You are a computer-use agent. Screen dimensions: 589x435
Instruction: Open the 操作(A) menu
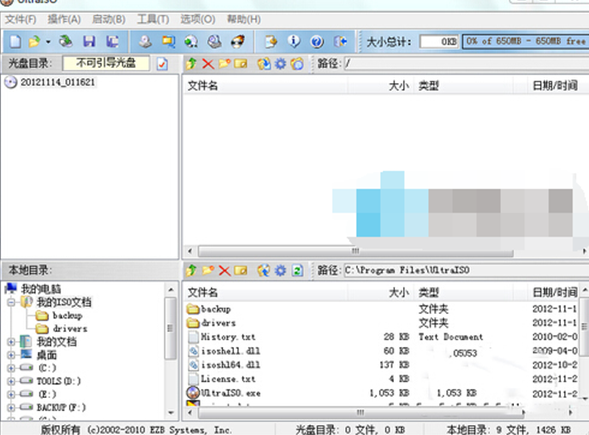tap(64, 19)
